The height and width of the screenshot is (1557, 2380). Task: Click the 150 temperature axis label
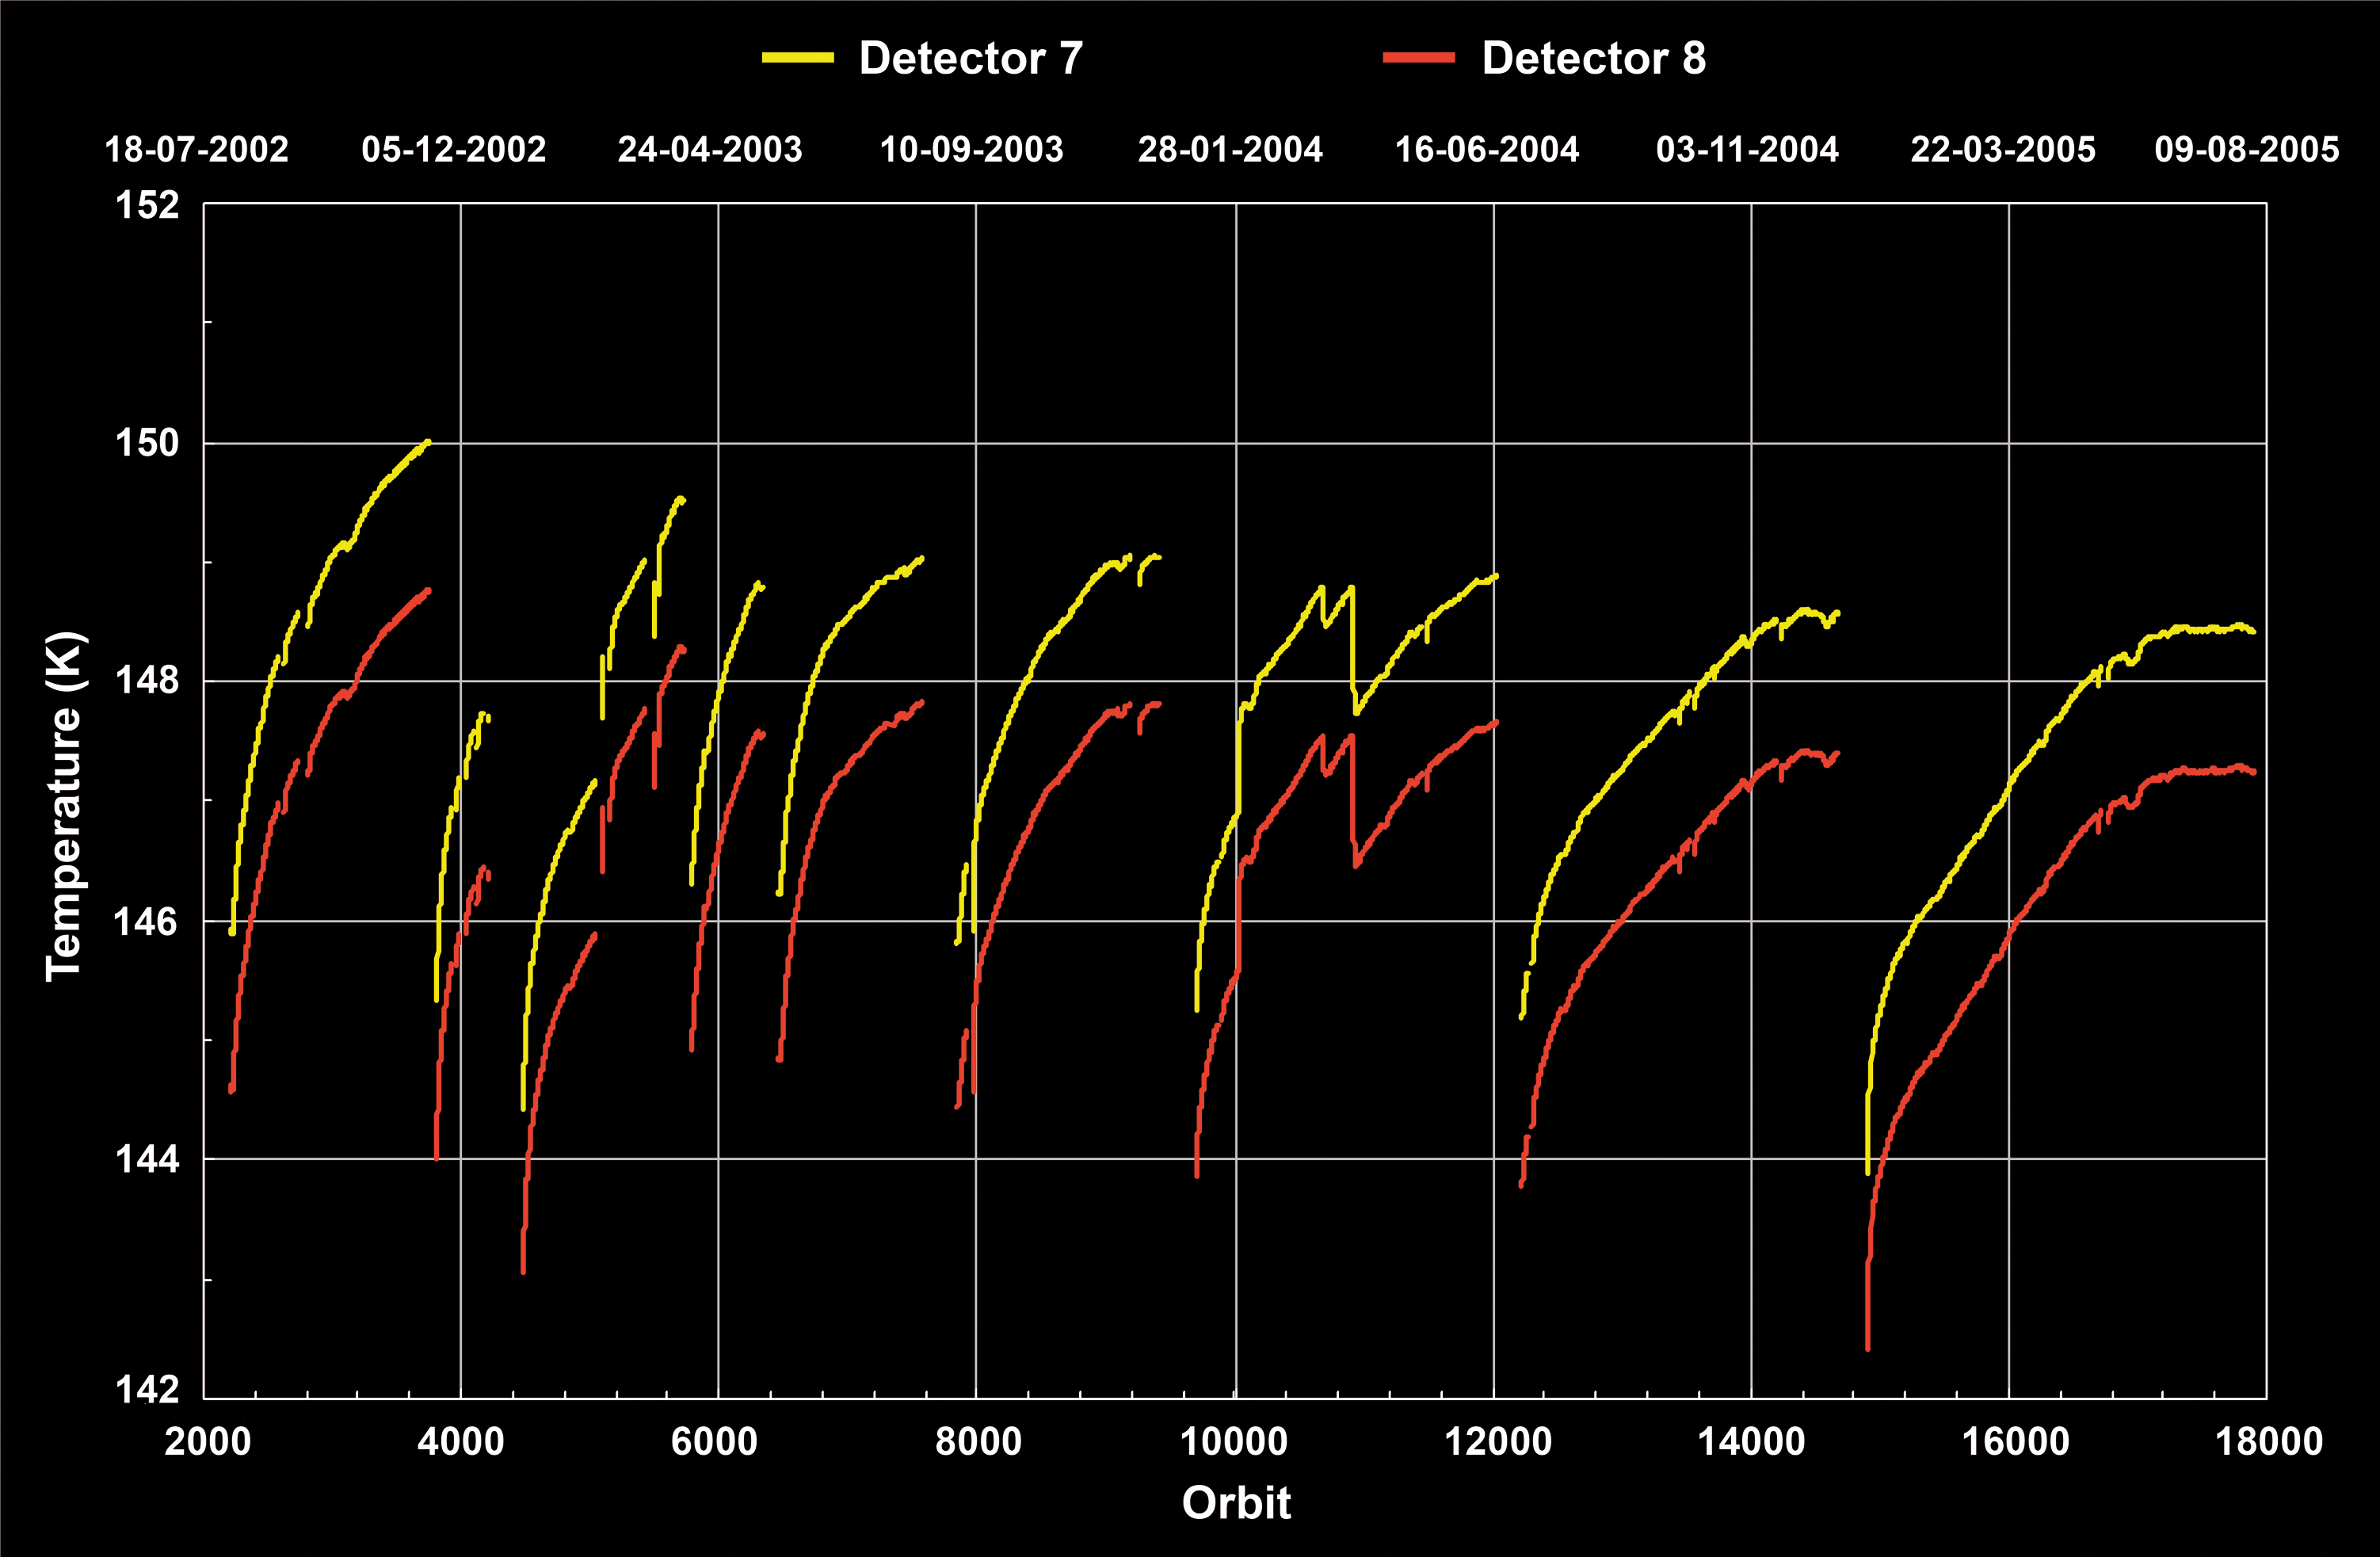point(148,442)
